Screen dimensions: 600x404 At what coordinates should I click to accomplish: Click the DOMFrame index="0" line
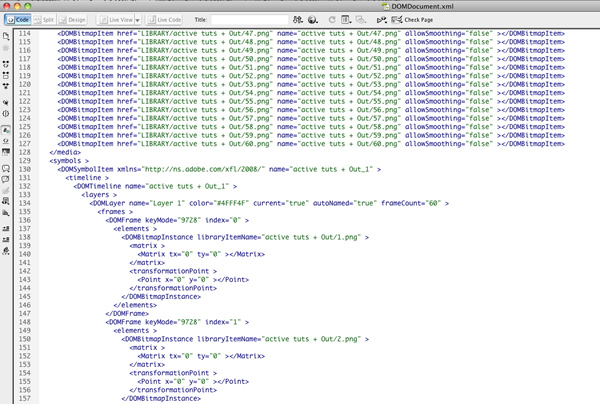[x=178, y=220]
